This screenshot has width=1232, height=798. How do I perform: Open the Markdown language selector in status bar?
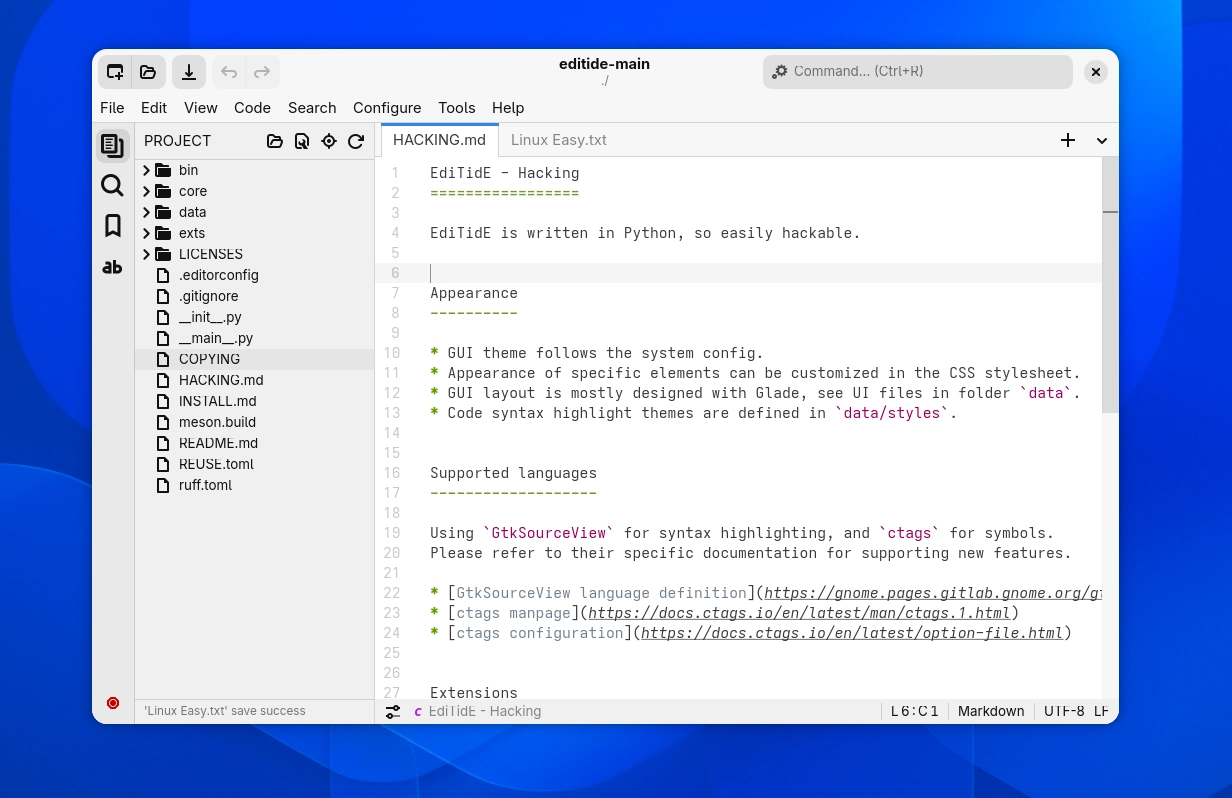991,711
